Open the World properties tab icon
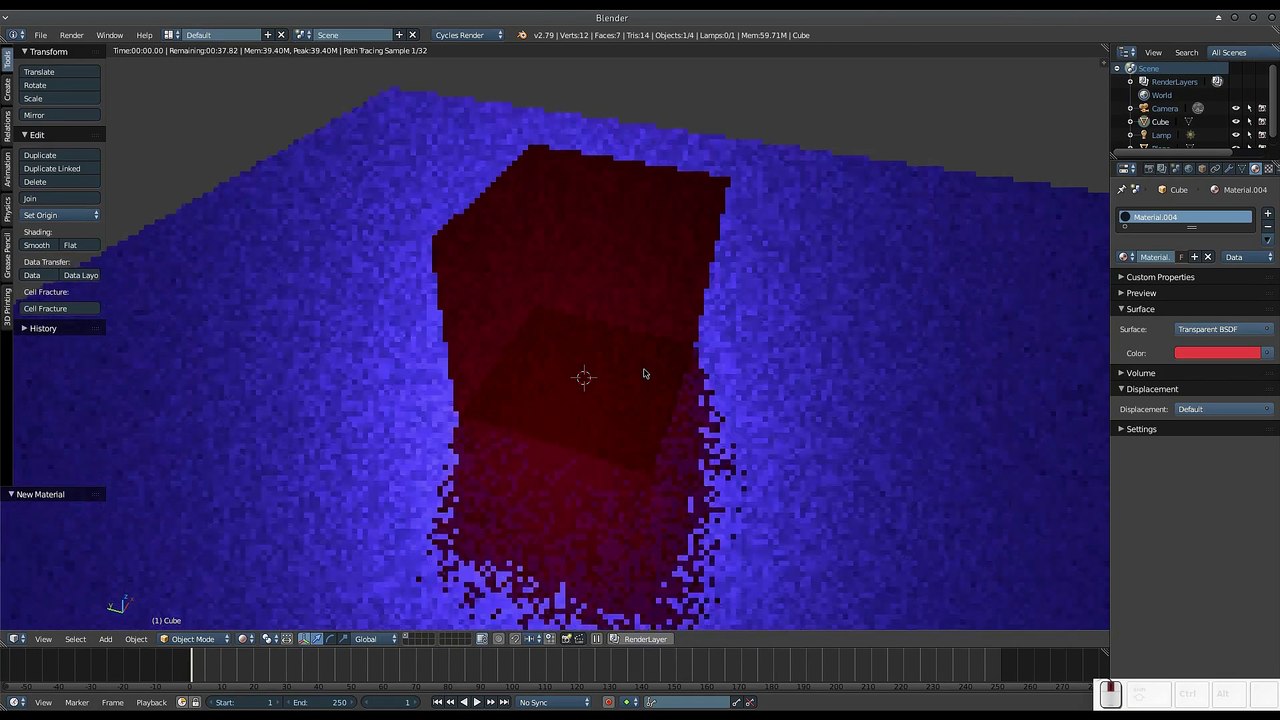Image resolution: width=1280 pixels, height=720 pixels. 1189,168
